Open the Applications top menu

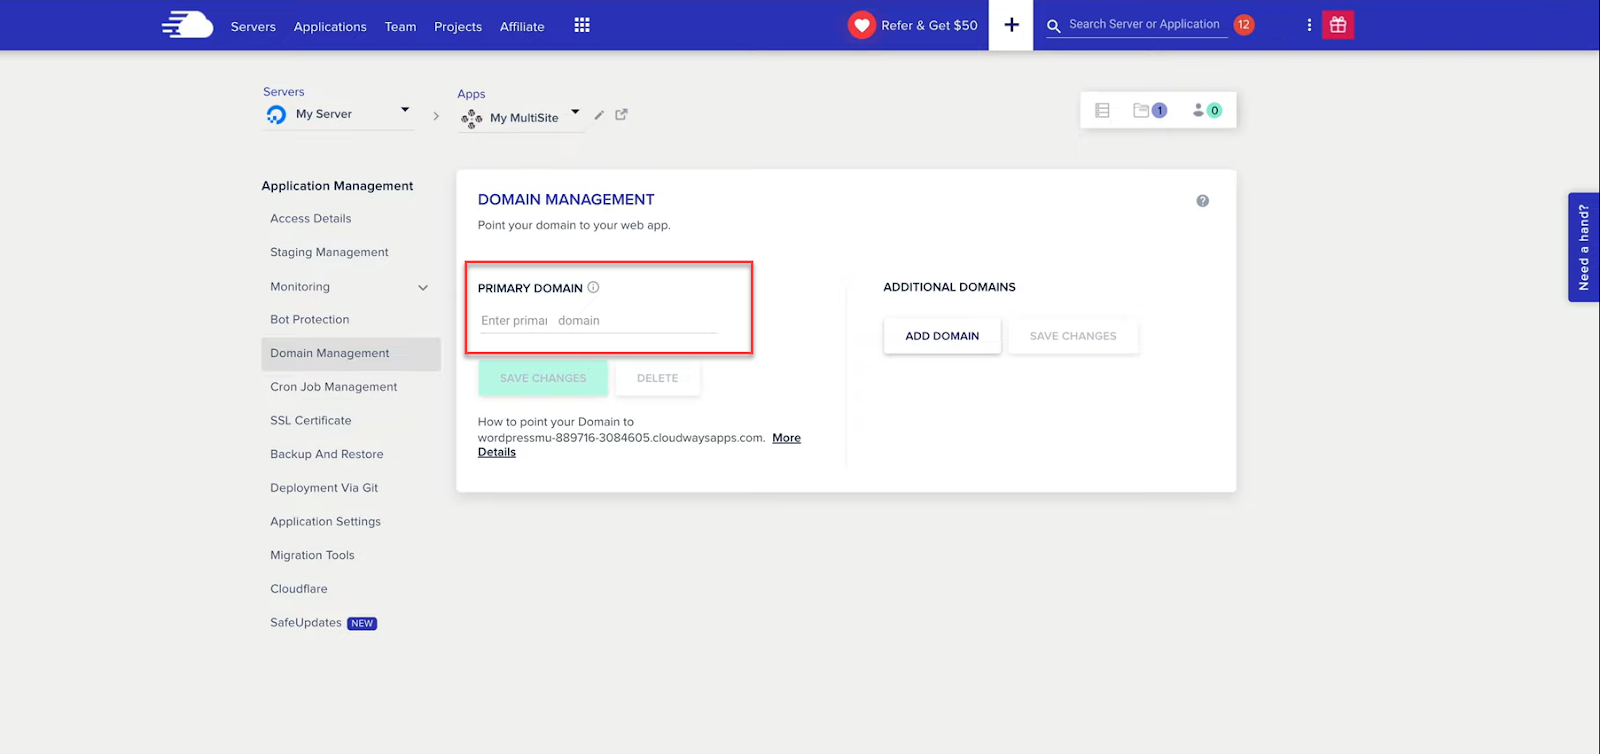(330, 27)
